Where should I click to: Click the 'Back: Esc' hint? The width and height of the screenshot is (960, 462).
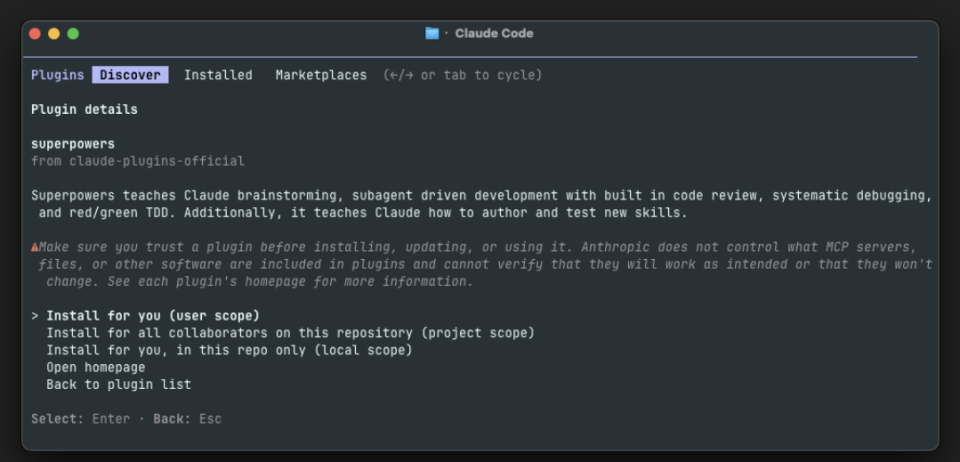coord(187,419)
